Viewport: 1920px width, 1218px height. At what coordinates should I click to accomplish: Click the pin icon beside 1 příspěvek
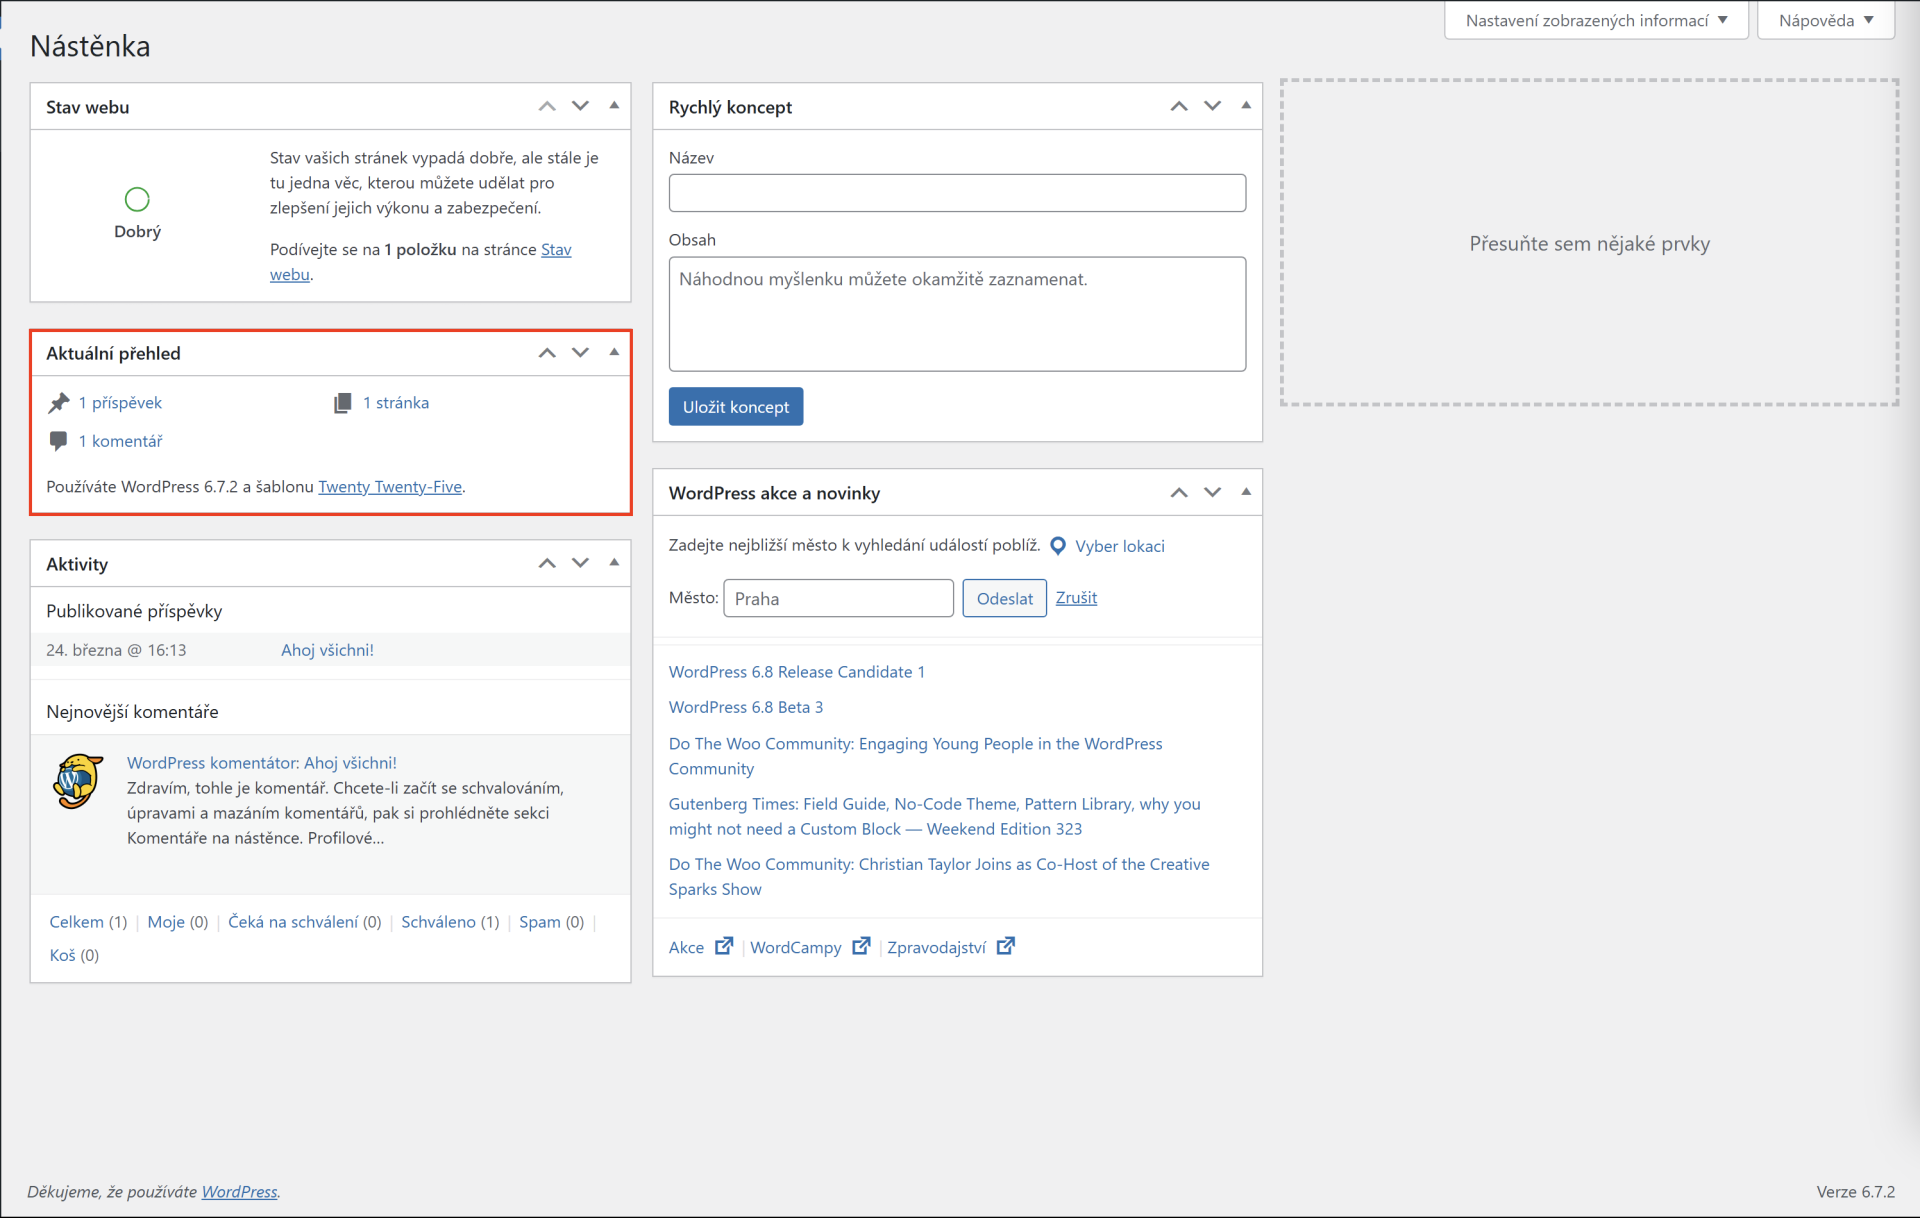tap(59, 402)
